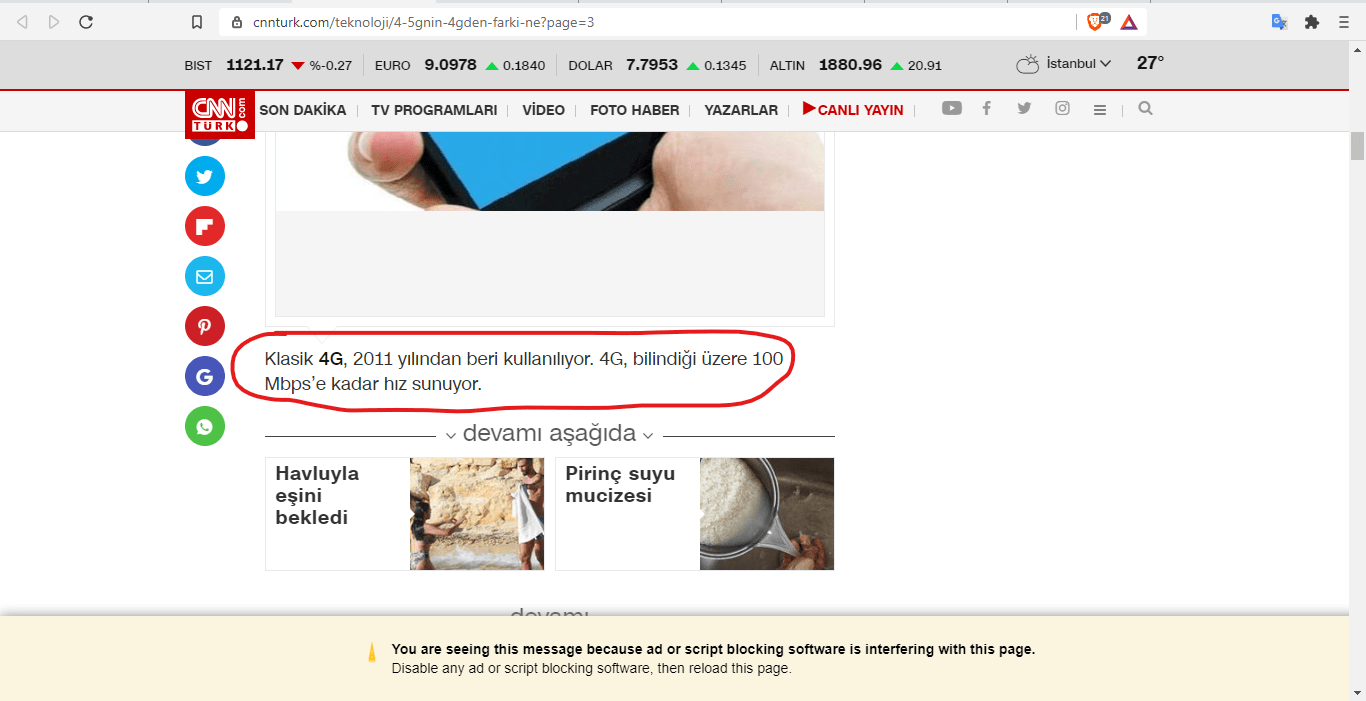1366x701 pixels.
Task: Expand the İstanbul weather city dropdown
Action: tap(1078, 64)
